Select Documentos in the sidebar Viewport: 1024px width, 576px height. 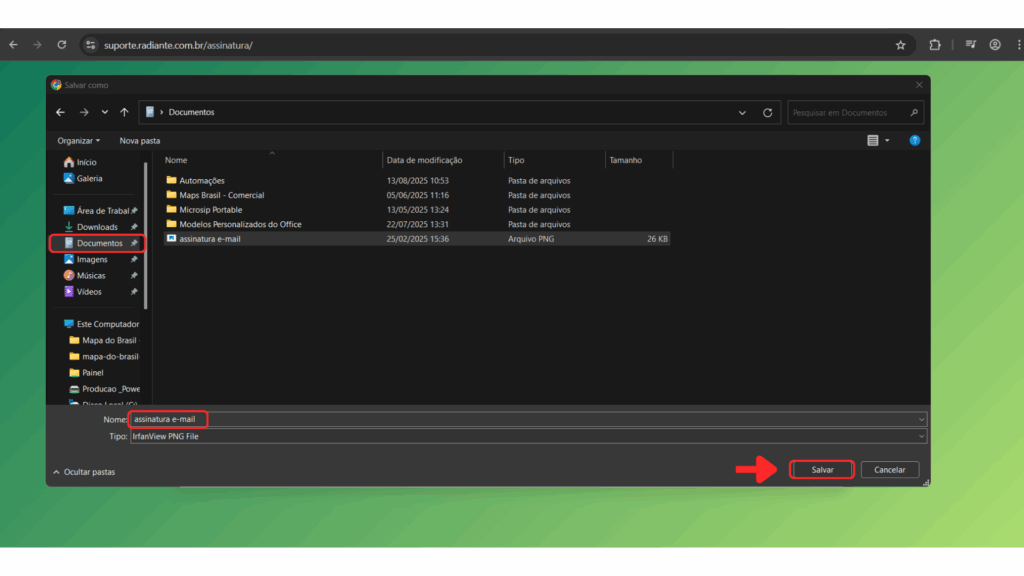point(99,243)
